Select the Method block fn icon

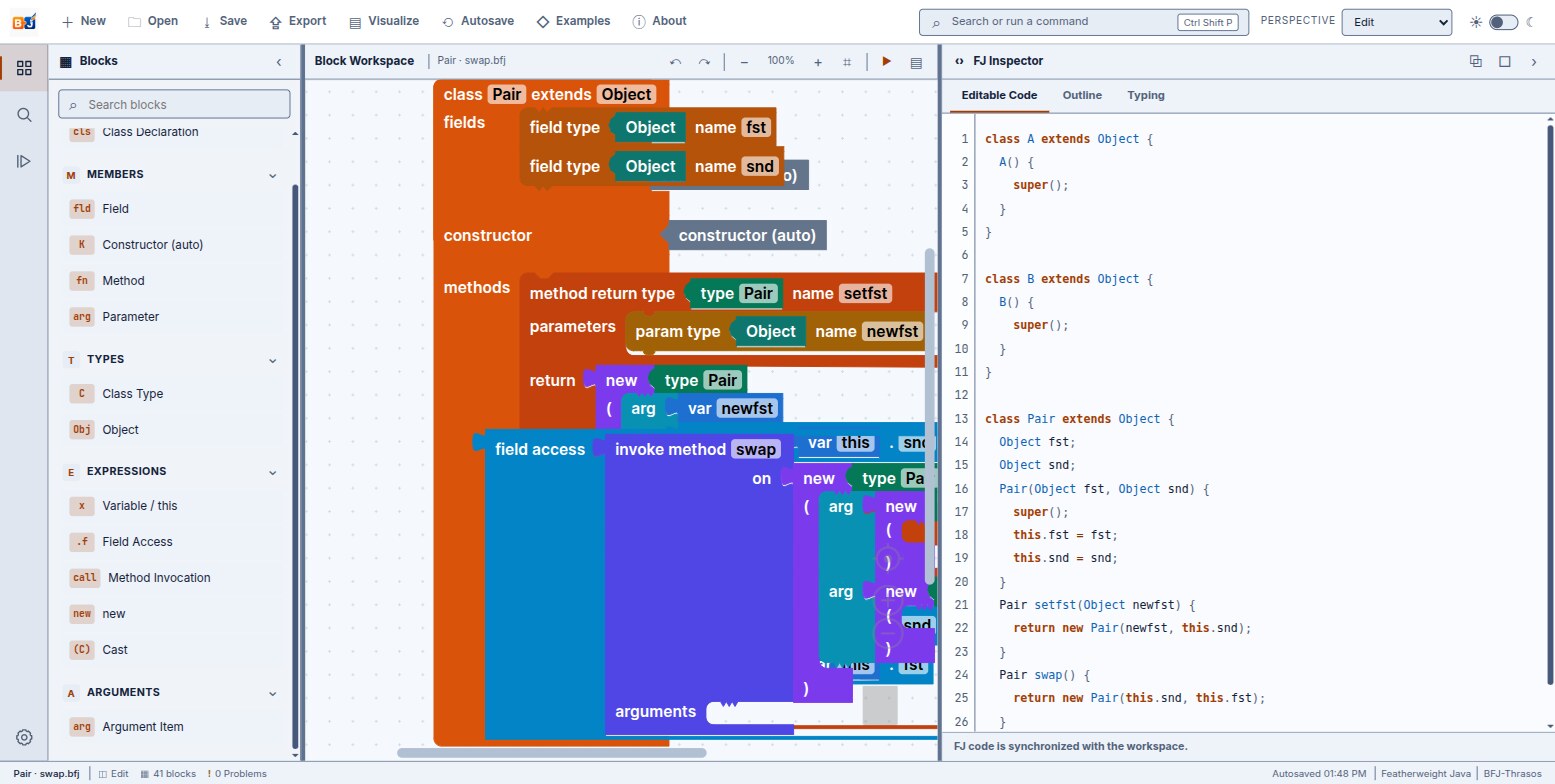[x=82, y=281]
